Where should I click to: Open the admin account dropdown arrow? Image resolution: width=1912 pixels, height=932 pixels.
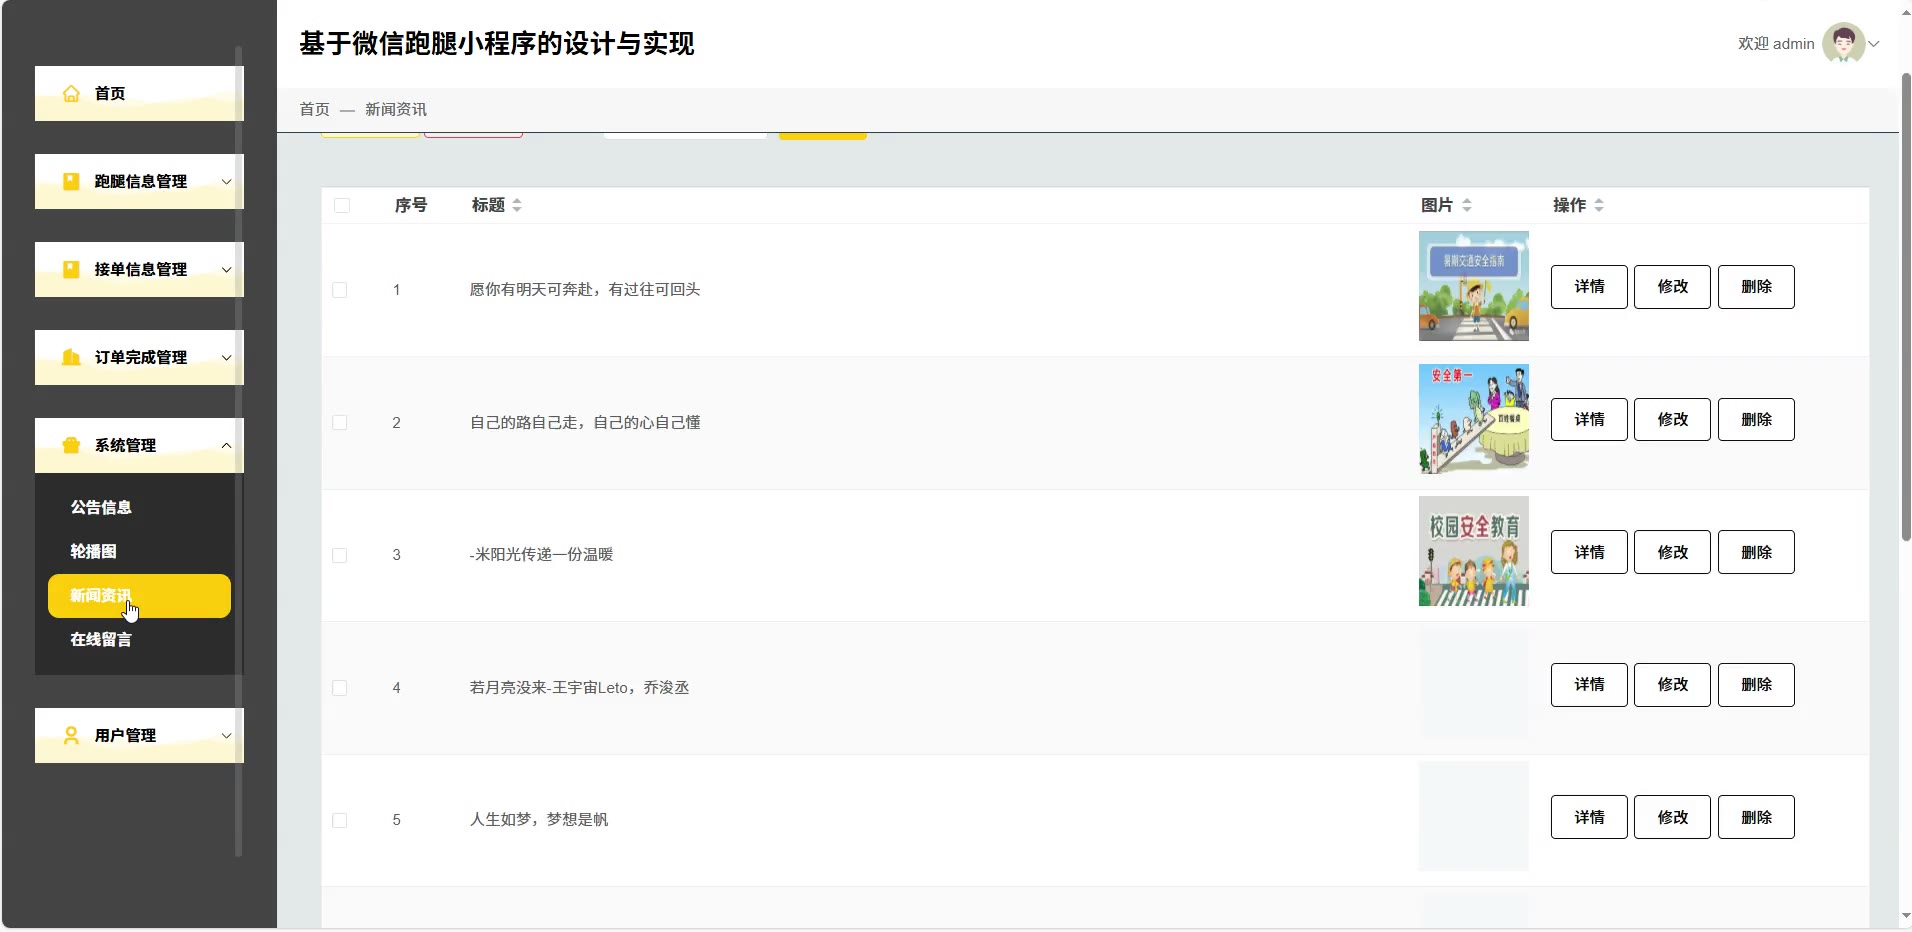(1874, 44)
